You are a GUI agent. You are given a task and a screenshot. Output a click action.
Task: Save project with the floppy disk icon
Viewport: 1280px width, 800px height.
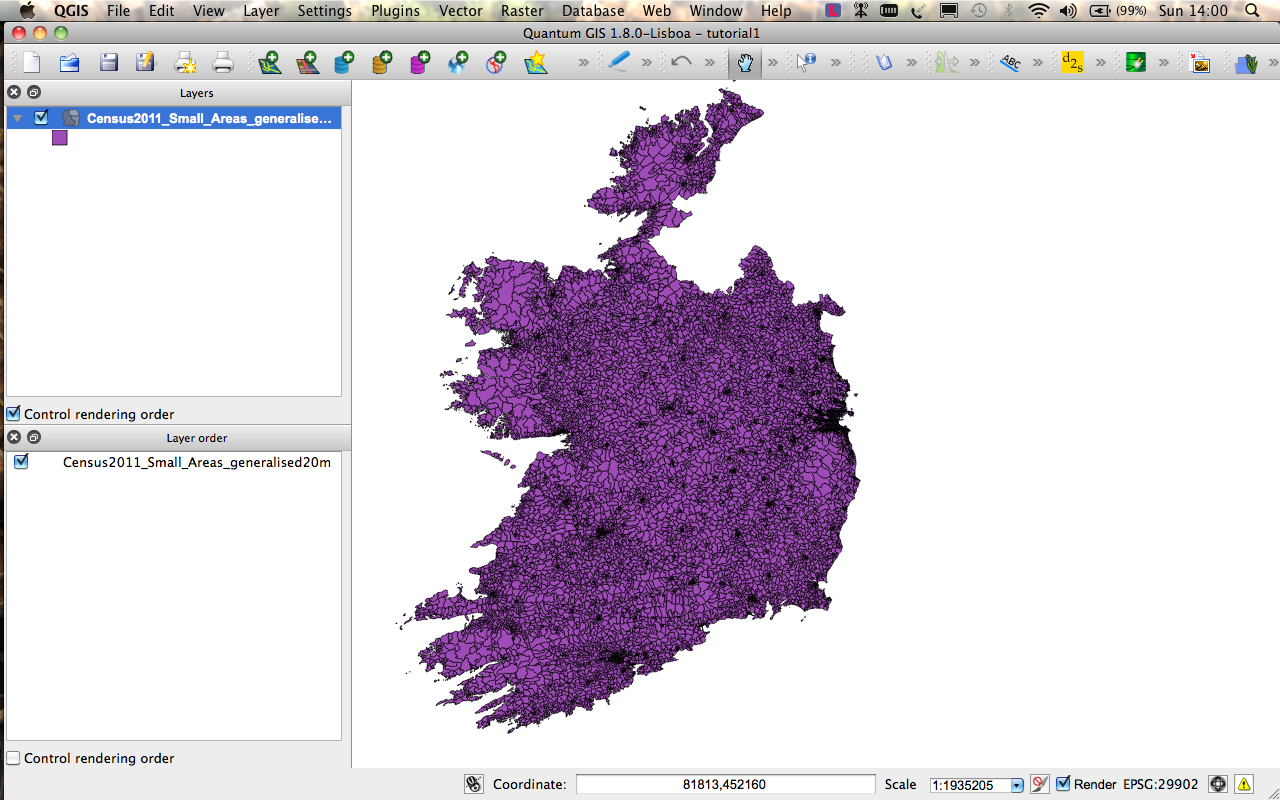109,63
